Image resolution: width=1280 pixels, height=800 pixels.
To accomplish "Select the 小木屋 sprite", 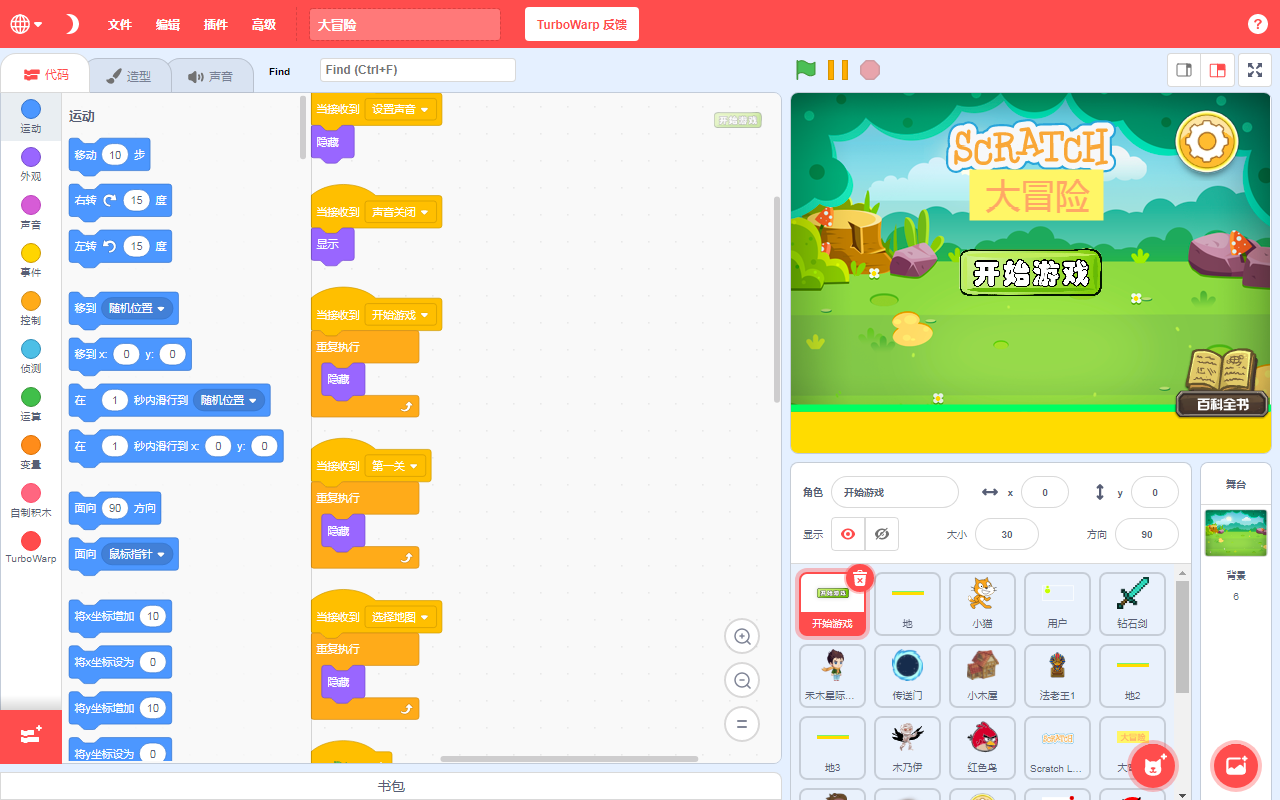I will click(x=982, y=675).
